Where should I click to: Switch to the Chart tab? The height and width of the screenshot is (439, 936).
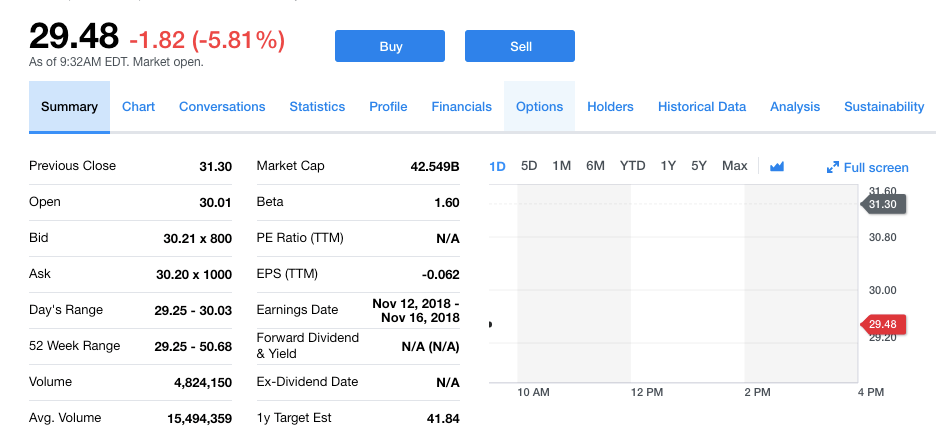[138, 107]
